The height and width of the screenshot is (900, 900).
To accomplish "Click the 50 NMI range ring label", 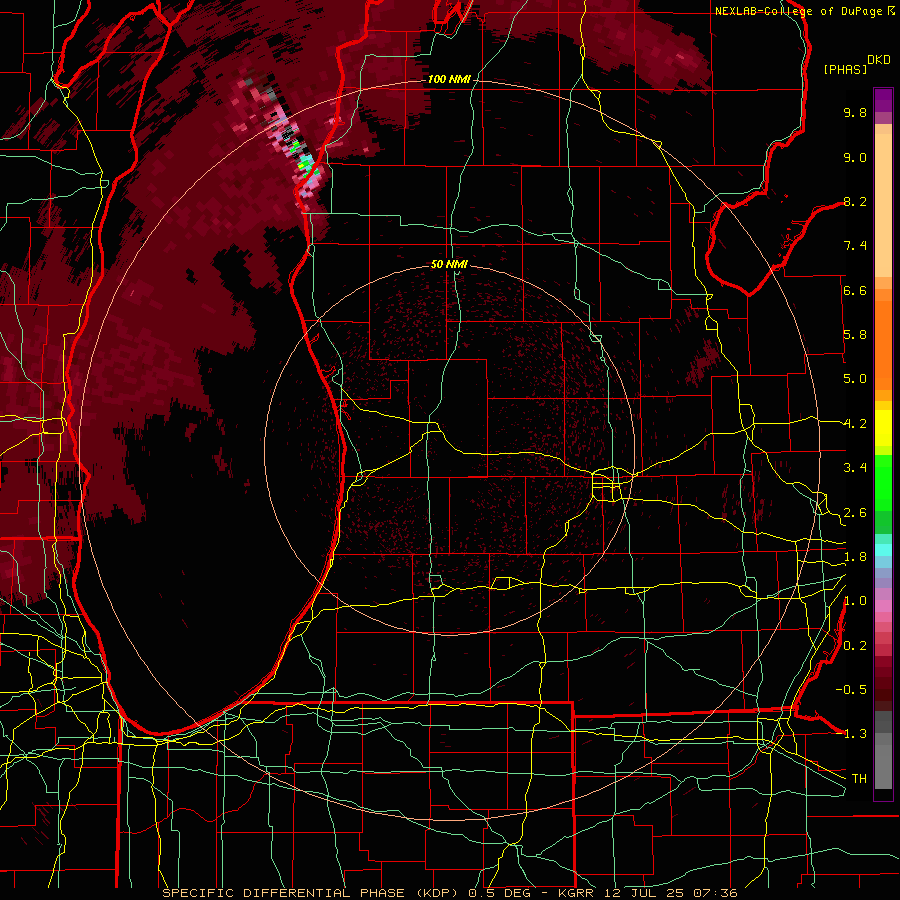I will click(x=449, y=265).
